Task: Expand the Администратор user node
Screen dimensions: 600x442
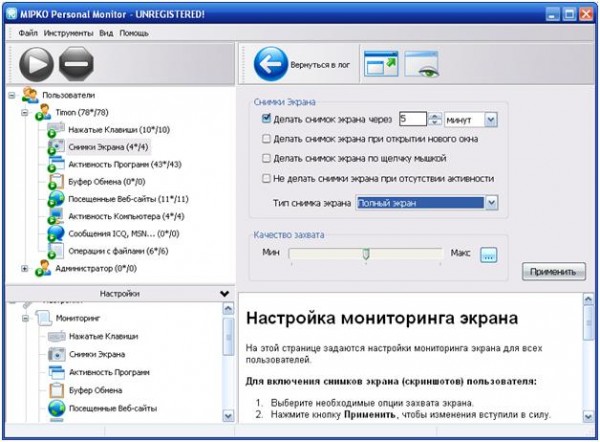Action: [25, 269]
